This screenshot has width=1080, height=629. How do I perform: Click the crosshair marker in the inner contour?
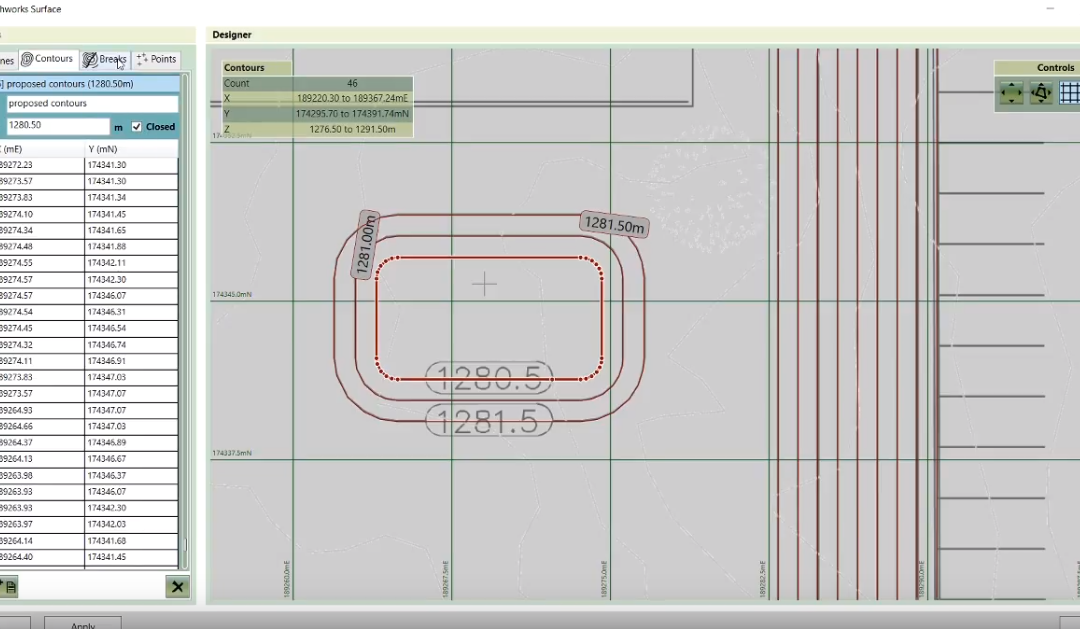[484, 284]
